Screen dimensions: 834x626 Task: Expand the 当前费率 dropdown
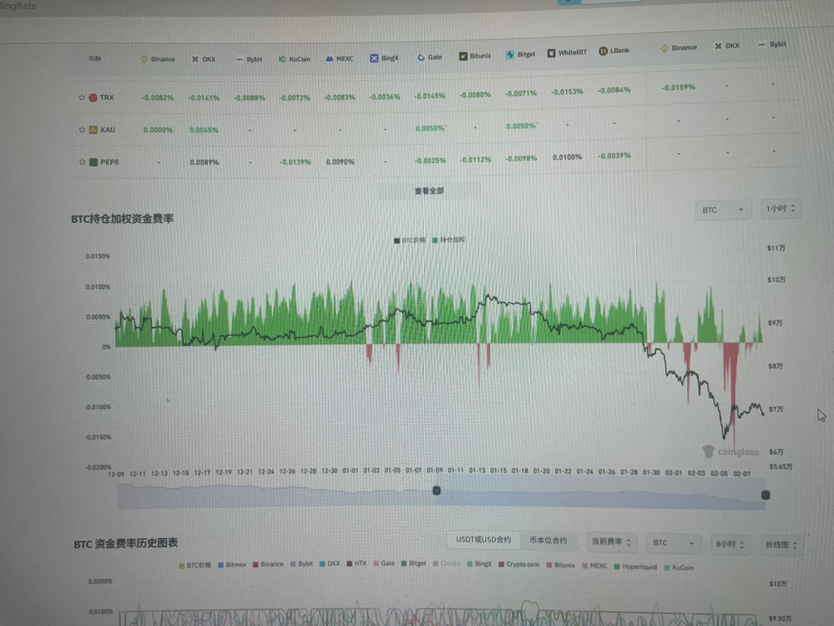pyautogui.click(x=610, y=543)
